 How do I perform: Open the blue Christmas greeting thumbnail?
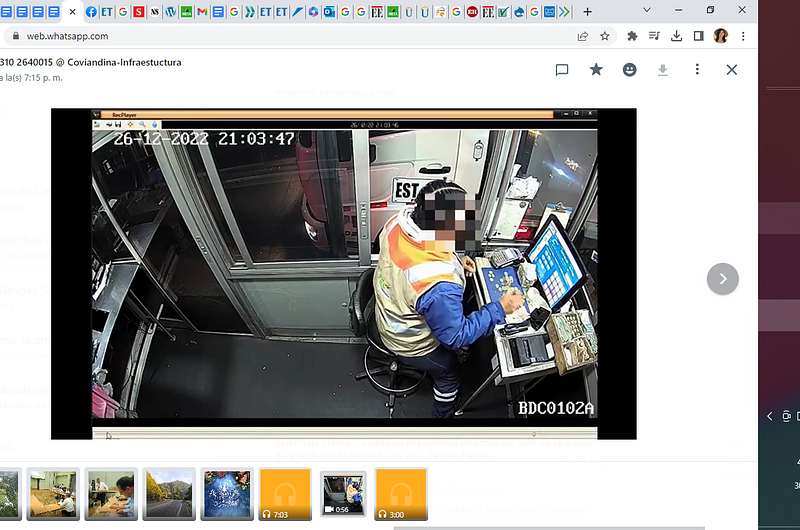[x=227, y=494]
